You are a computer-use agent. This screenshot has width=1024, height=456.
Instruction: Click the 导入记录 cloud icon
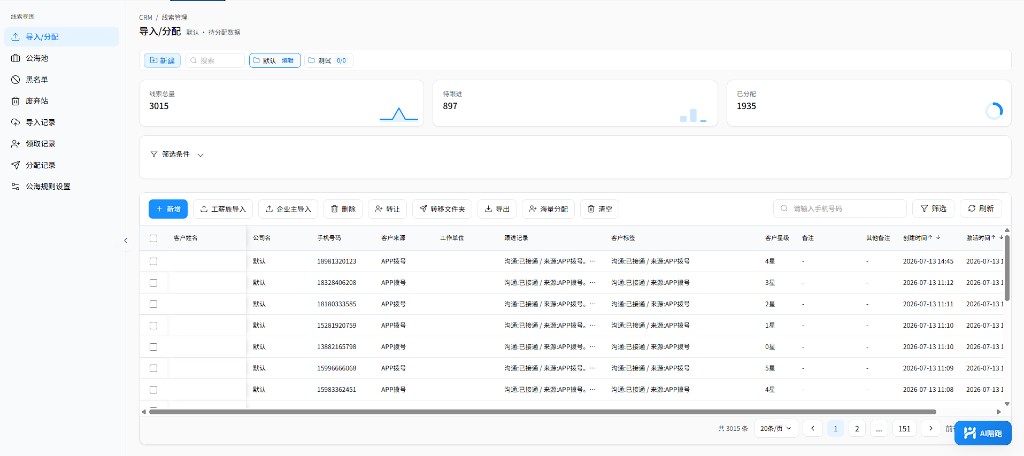coord(16,122)
